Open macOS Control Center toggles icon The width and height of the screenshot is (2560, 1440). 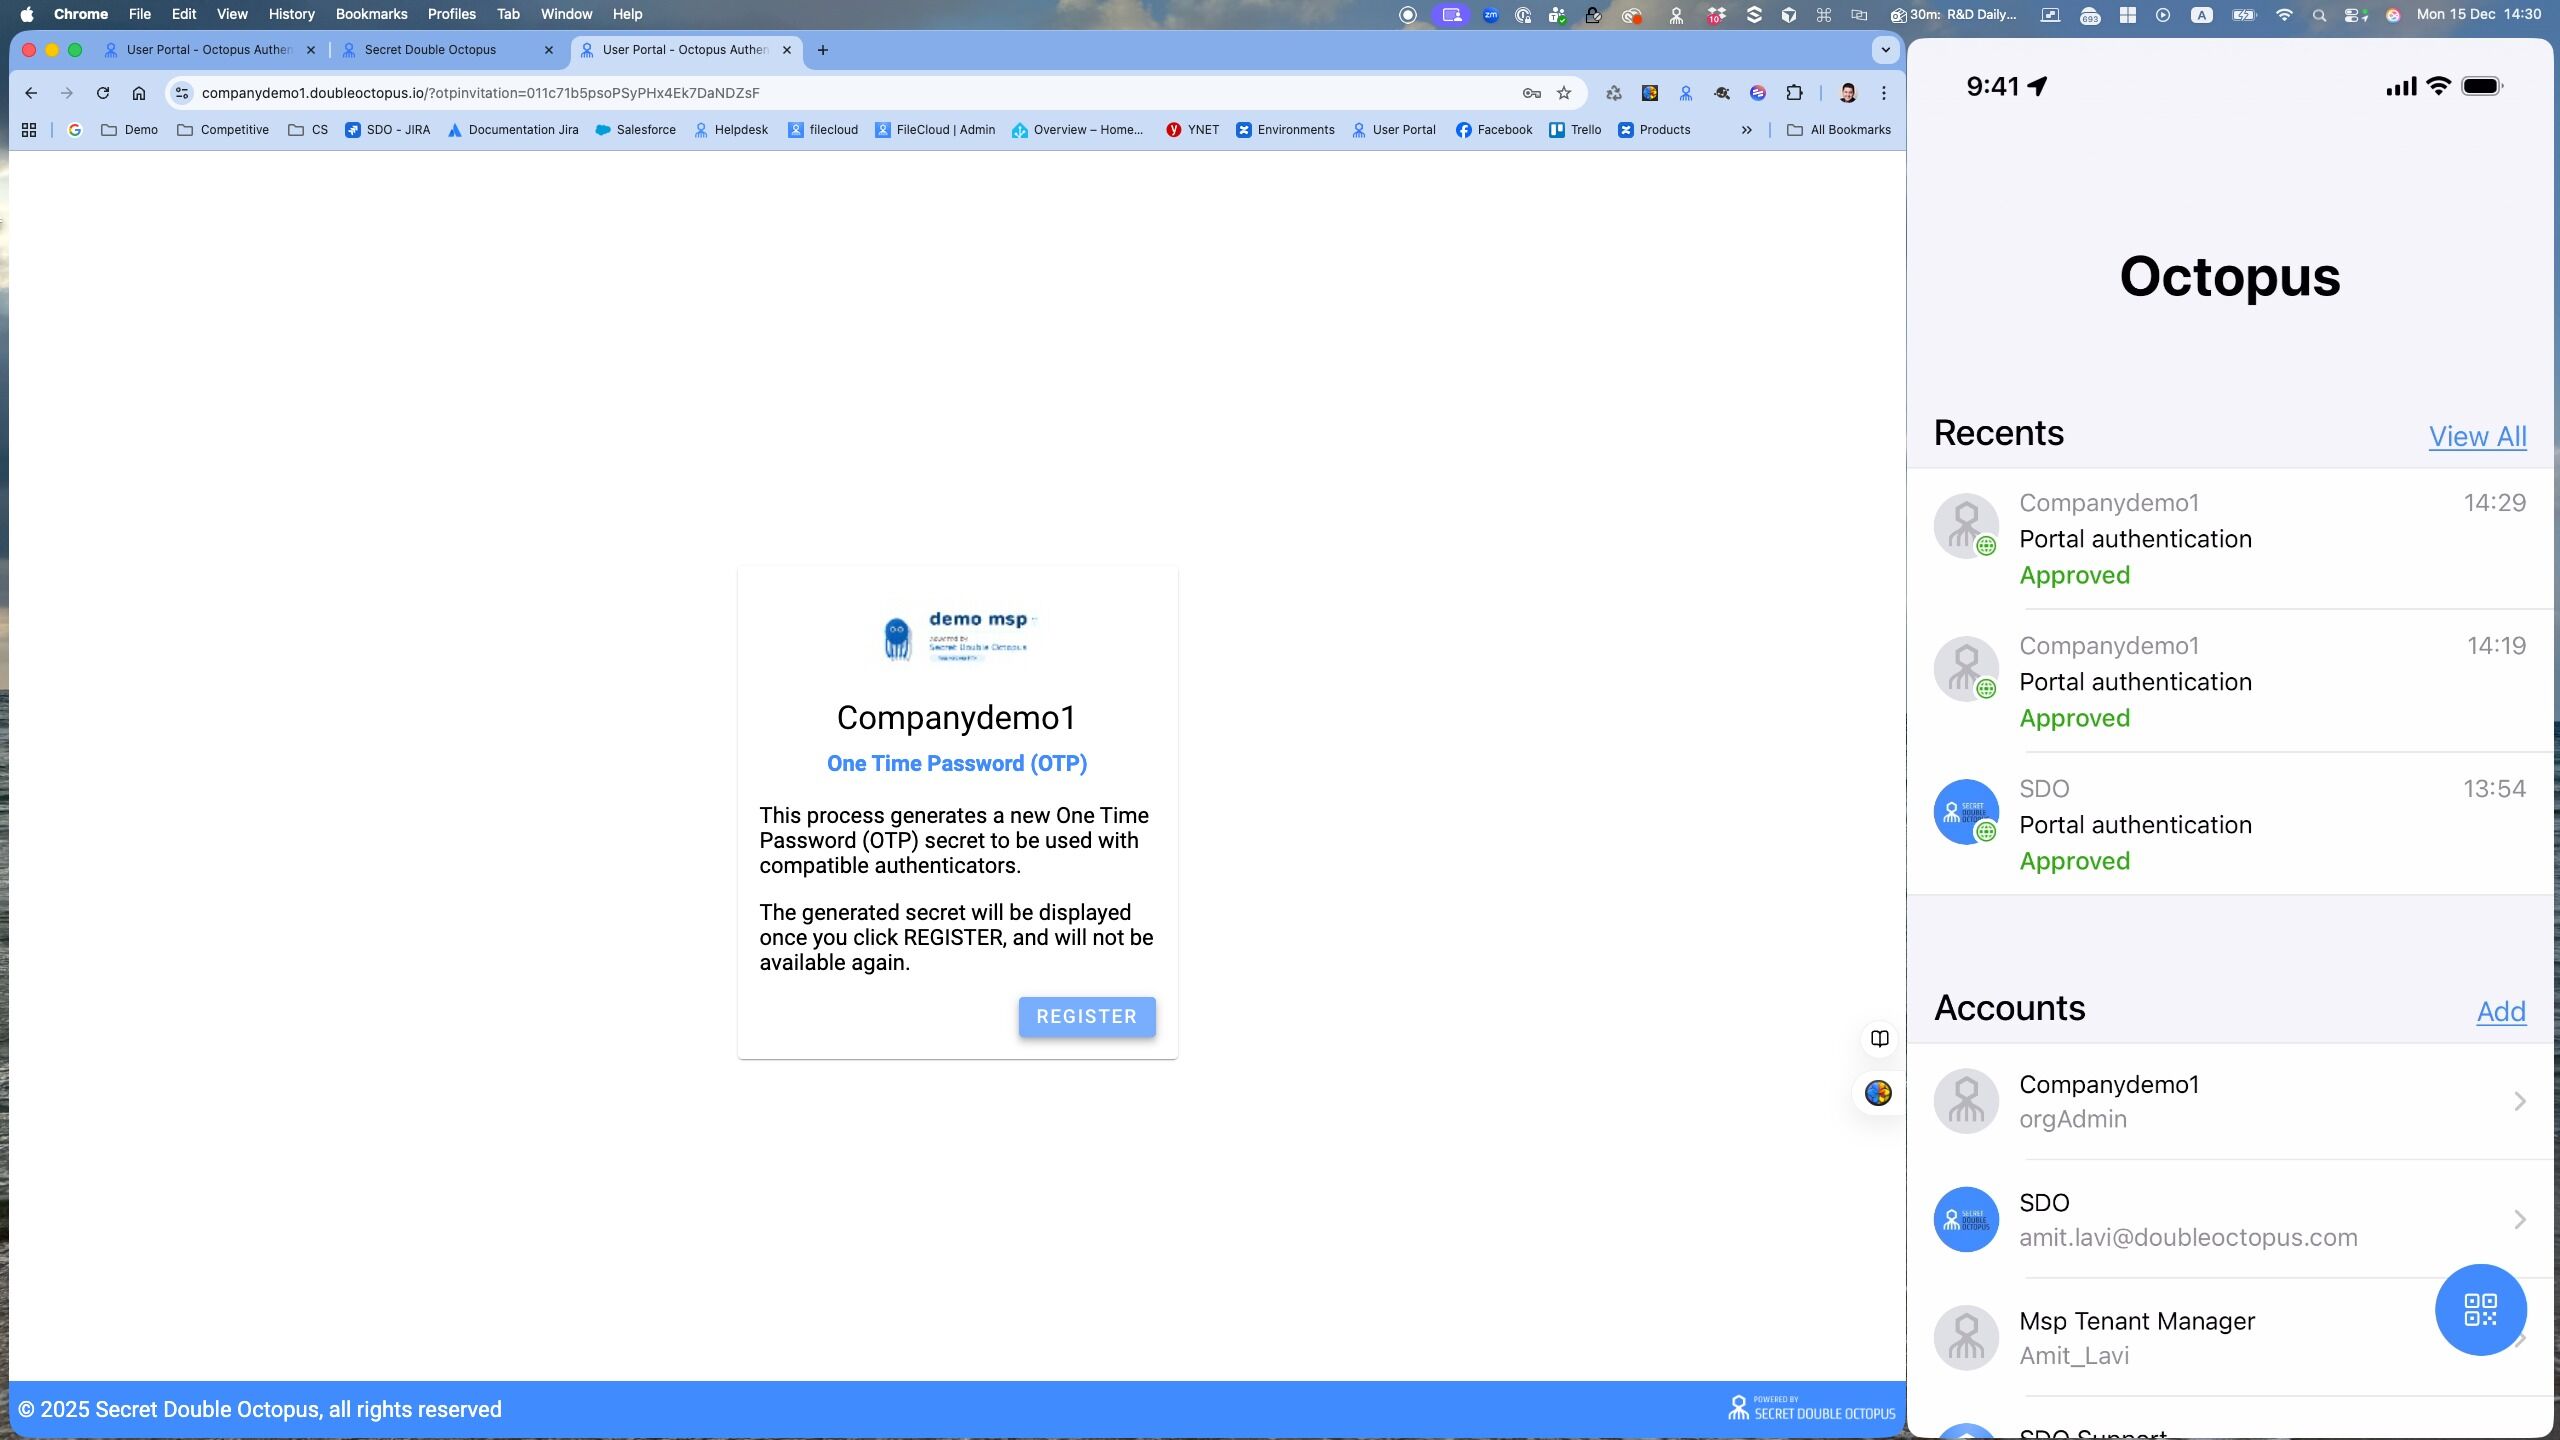pos(2354,14)
